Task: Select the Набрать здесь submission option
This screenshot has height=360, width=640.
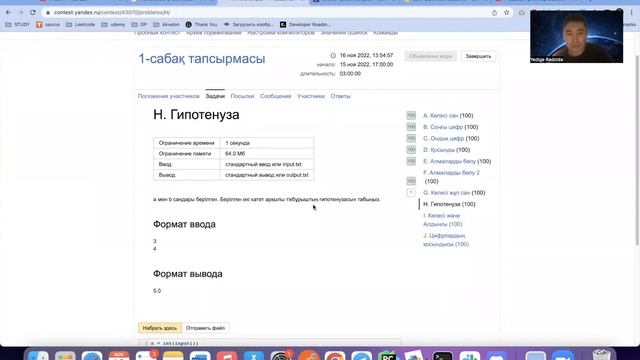Action: pos(160,328)
